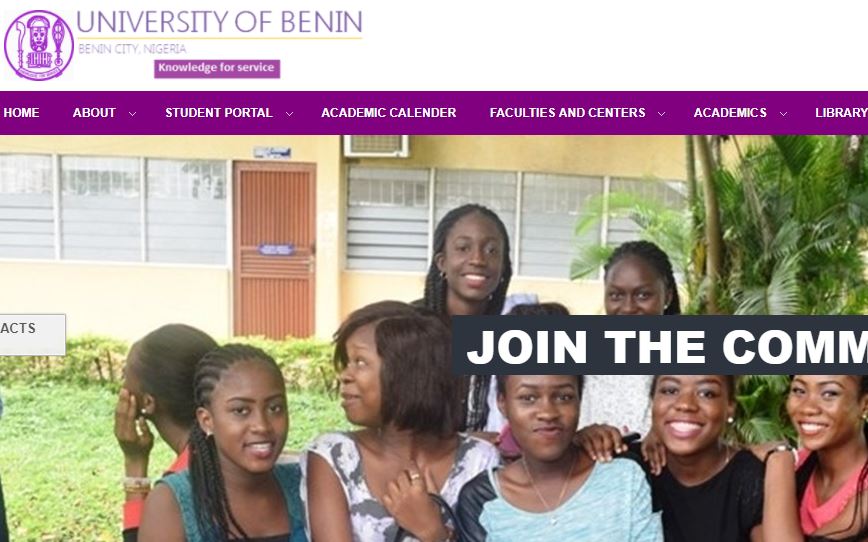Expand the ACADEMICS dropdown chevron
The height and width of the screenshot is (542, 868).
tap(783, 114)
